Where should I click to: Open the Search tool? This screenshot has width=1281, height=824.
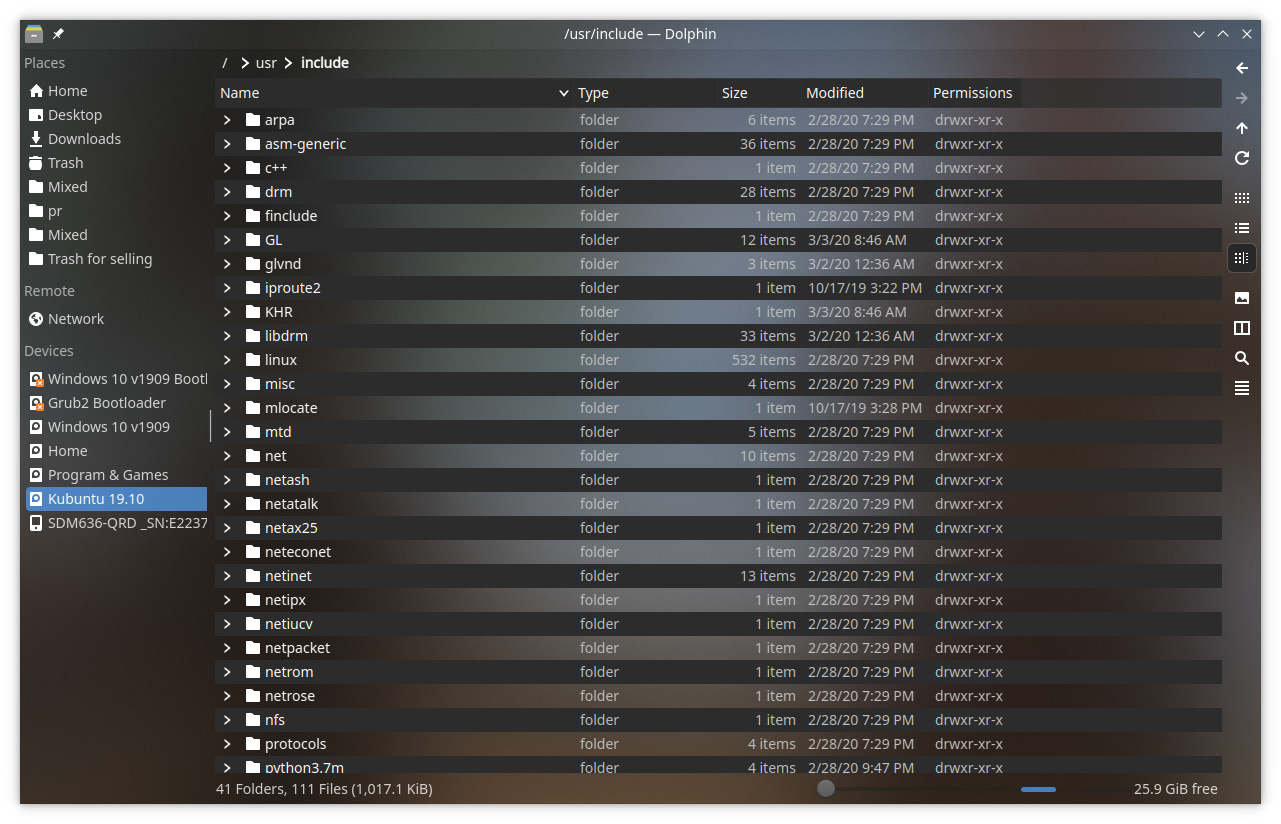tap(1242, 358)
